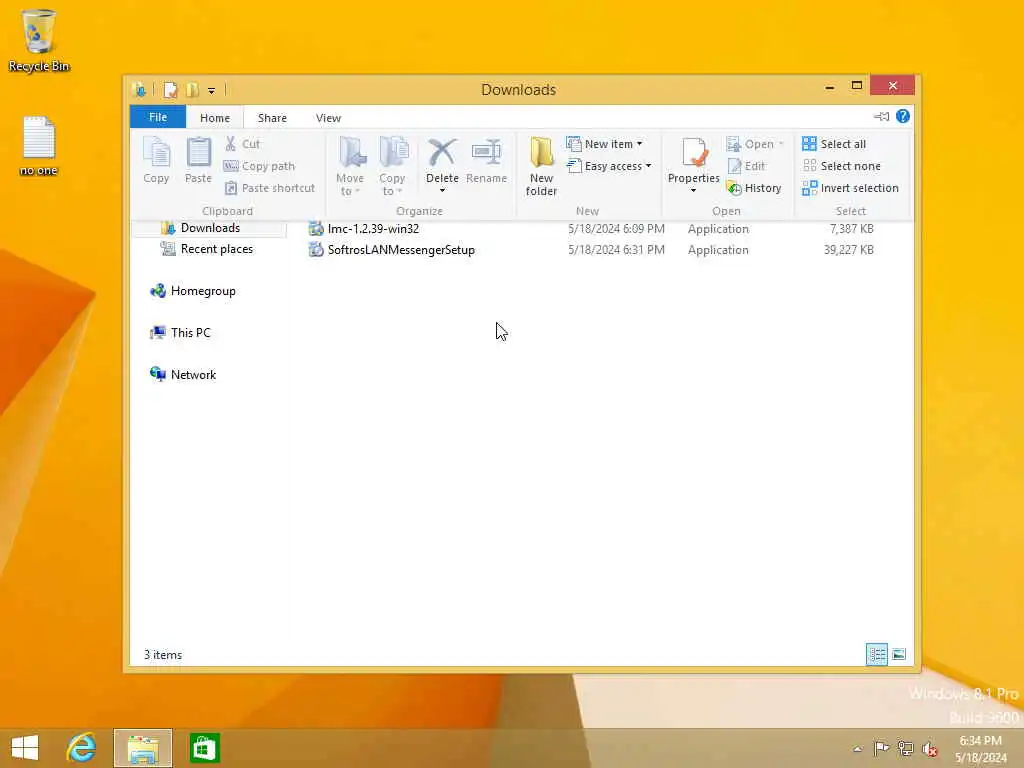Open the Copy to dropdown
This screenshot has width=1024, height=768.
[x=392, y=167]
